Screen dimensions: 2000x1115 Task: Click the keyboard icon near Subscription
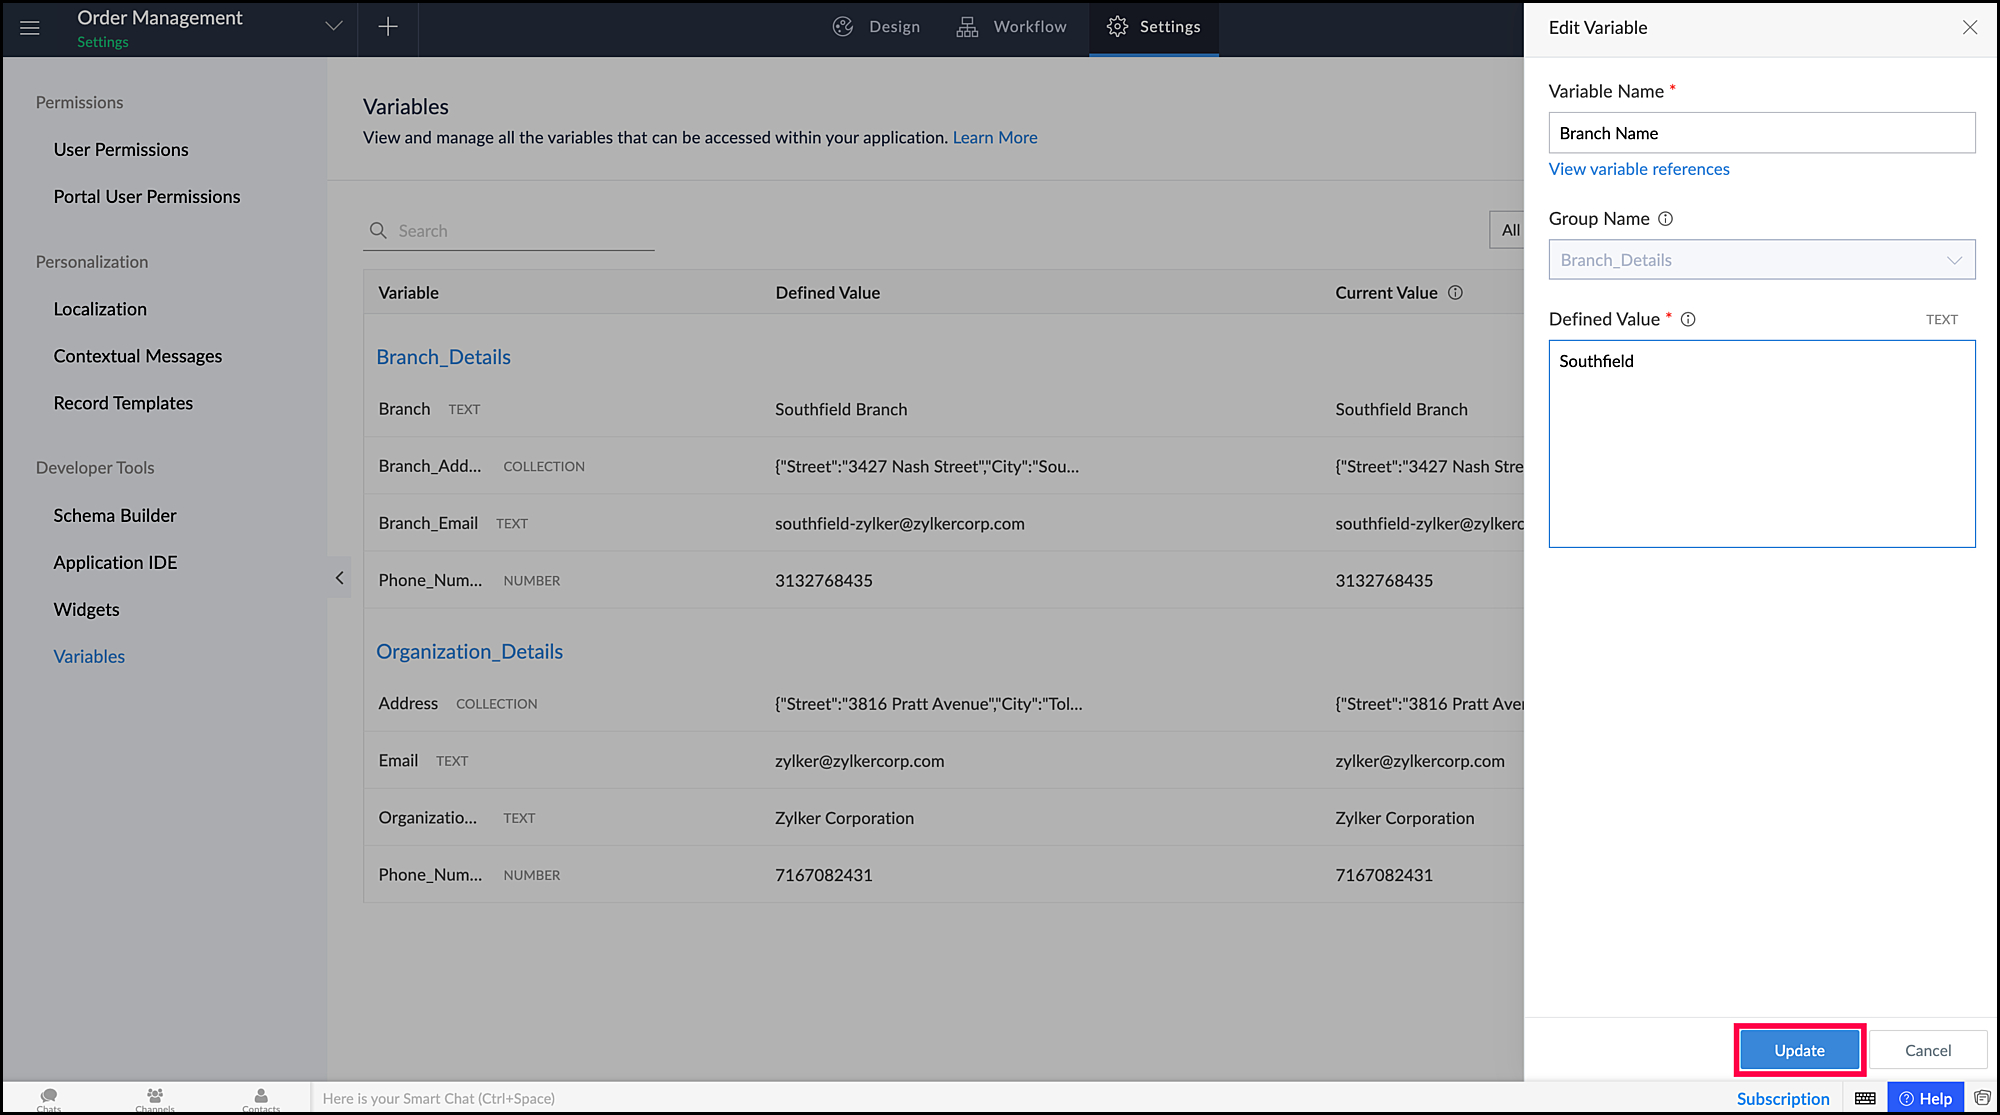1865,1098
